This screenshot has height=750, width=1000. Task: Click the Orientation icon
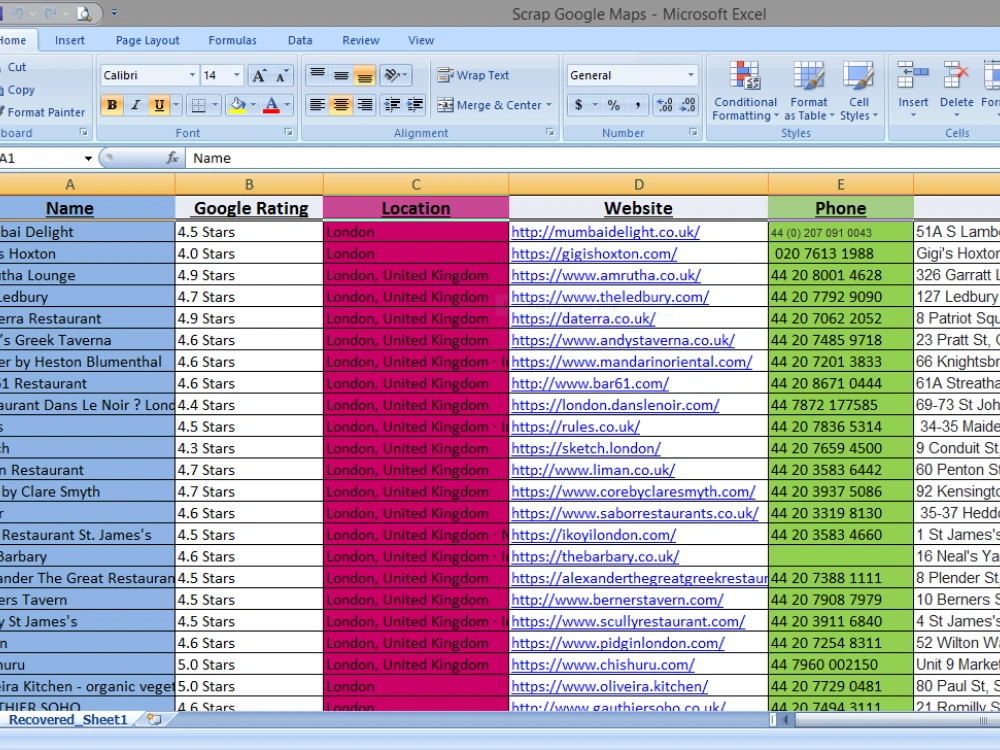(391, 75)
